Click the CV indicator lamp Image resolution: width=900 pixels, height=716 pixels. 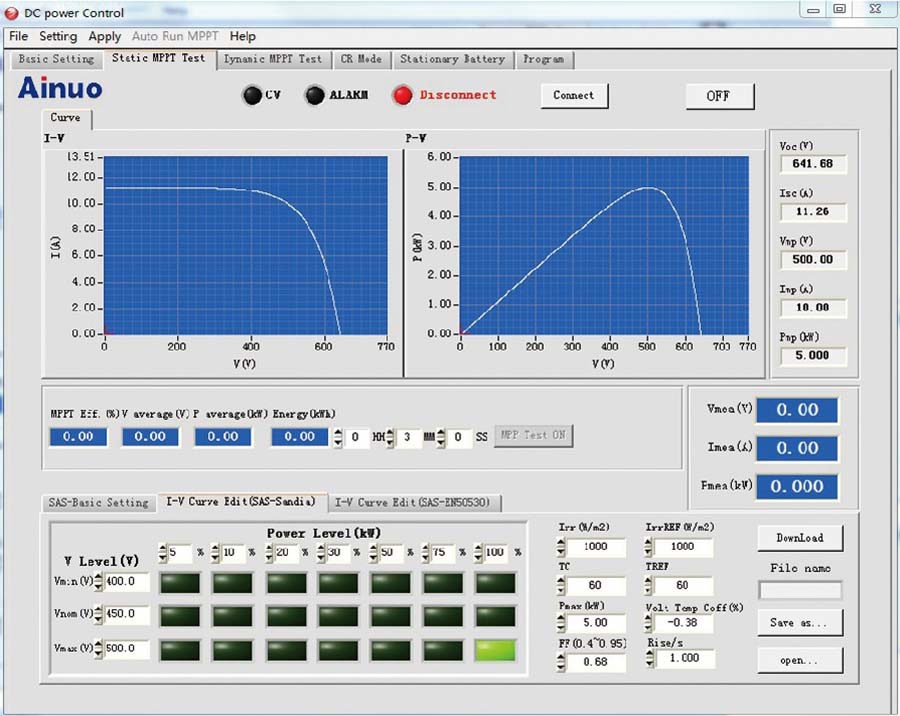[x=253, y=95]
